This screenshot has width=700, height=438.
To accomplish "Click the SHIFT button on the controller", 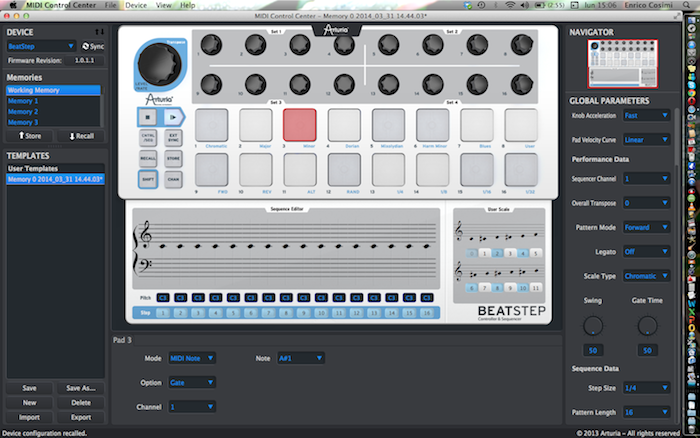I will [x=147, y=180].
